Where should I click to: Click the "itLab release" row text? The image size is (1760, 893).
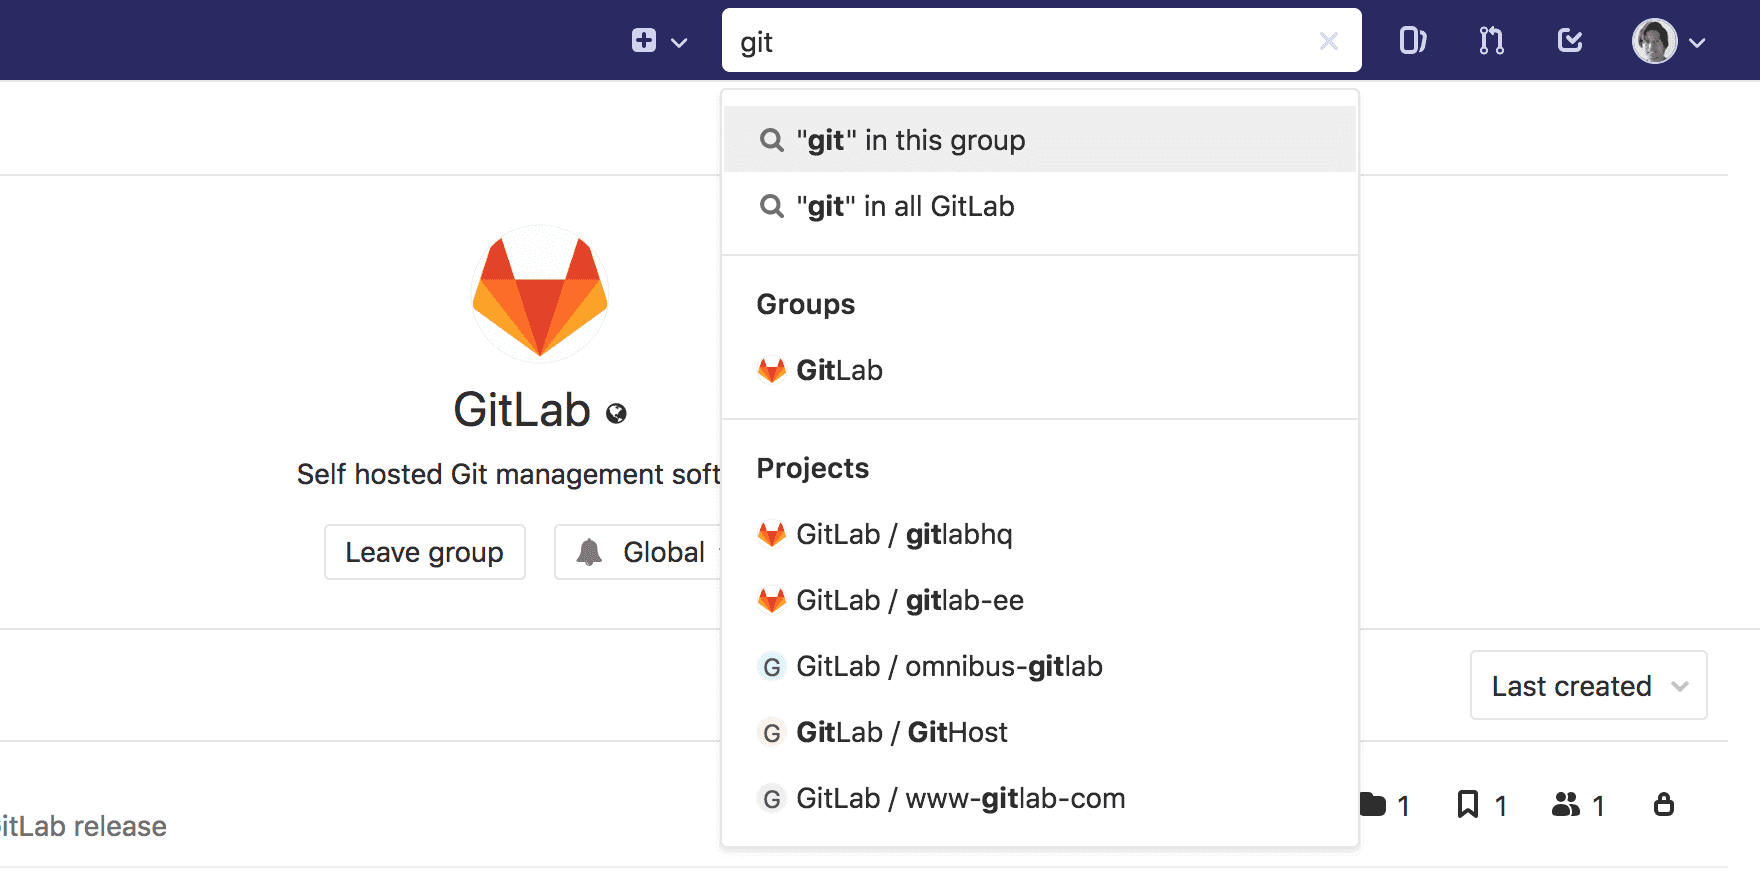83,826
